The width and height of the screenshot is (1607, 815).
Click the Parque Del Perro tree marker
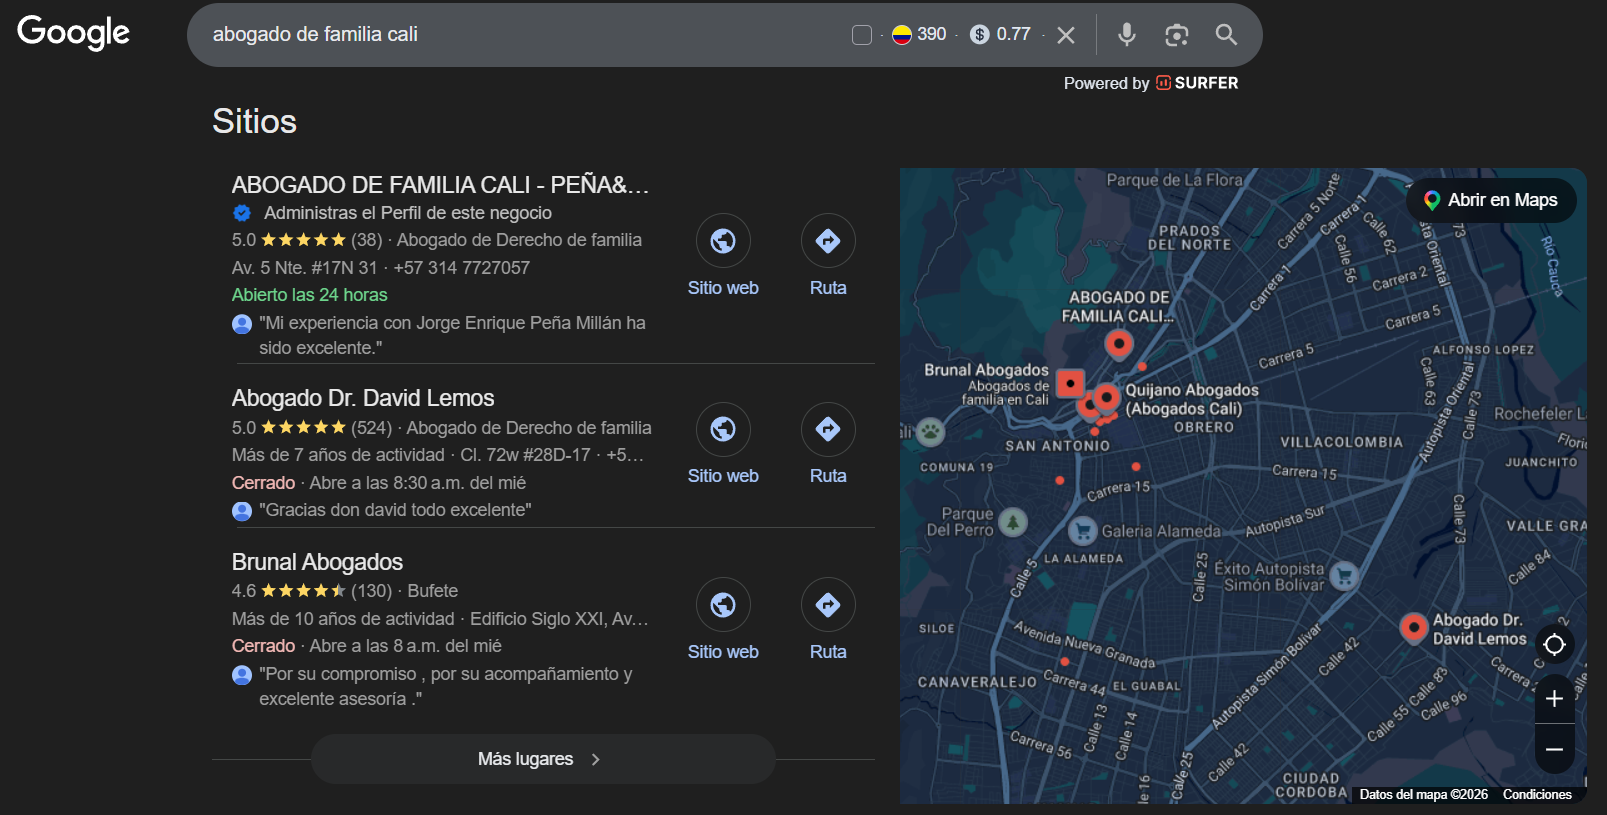click(x=1013, y=522)
